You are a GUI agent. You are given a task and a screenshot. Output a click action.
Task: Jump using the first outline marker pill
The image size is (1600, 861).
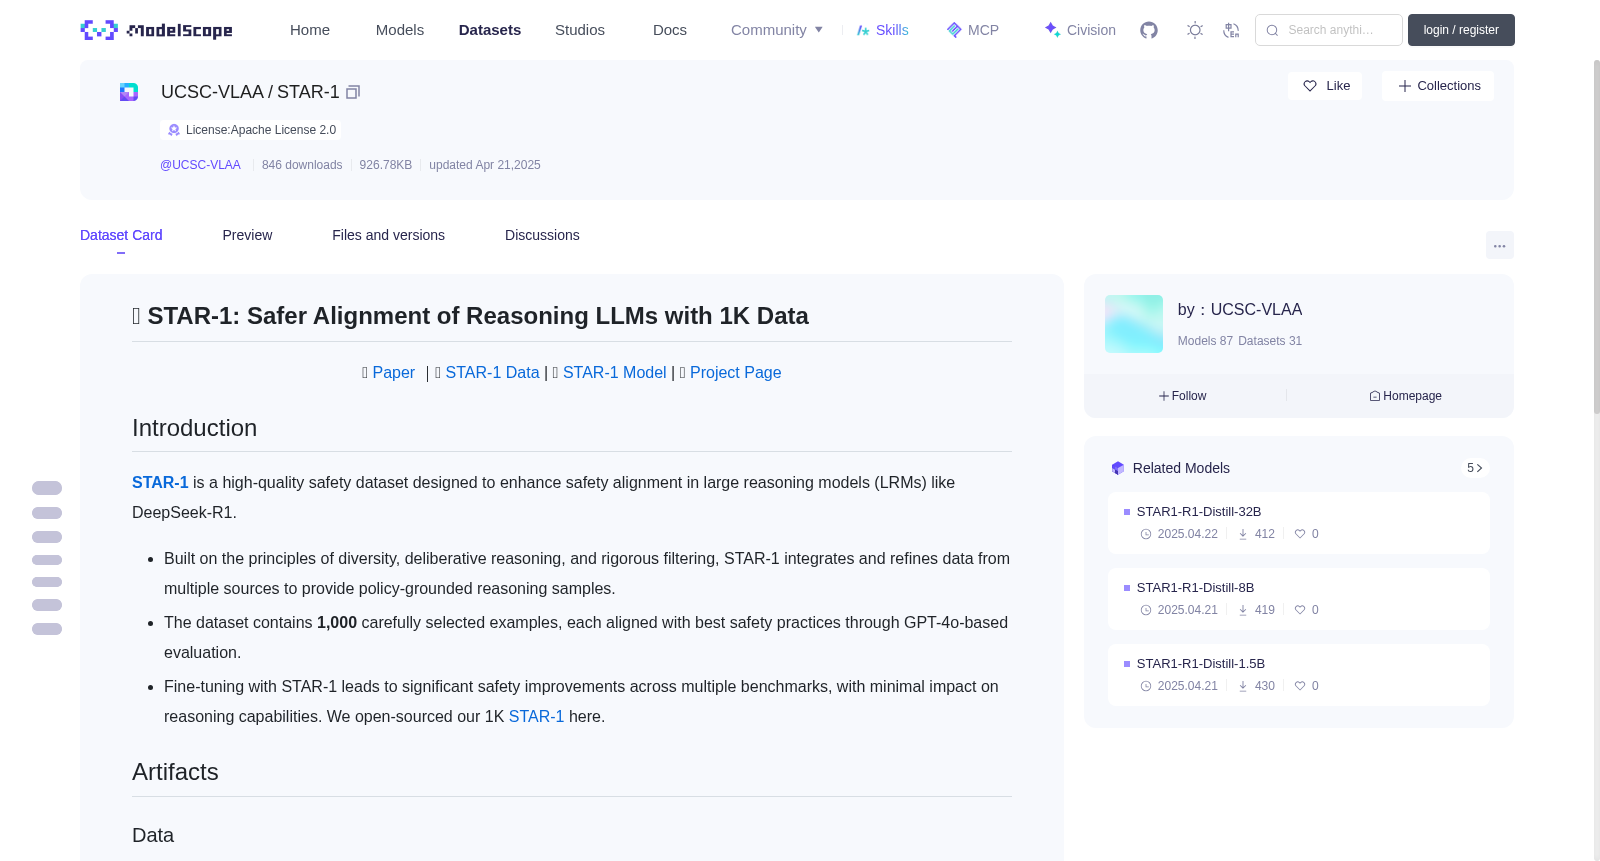47,488
